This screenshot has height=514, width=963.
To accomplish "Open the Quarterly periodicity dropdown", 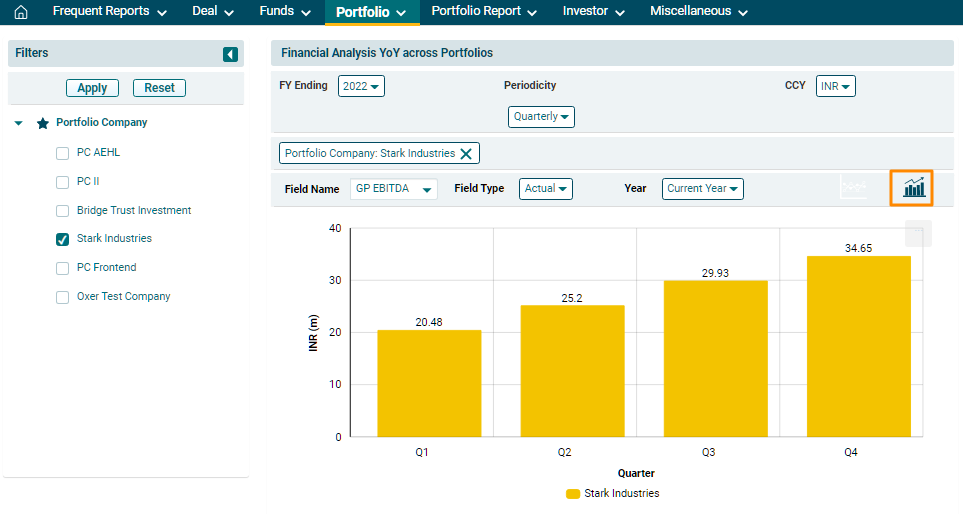I will pos(541,117).
